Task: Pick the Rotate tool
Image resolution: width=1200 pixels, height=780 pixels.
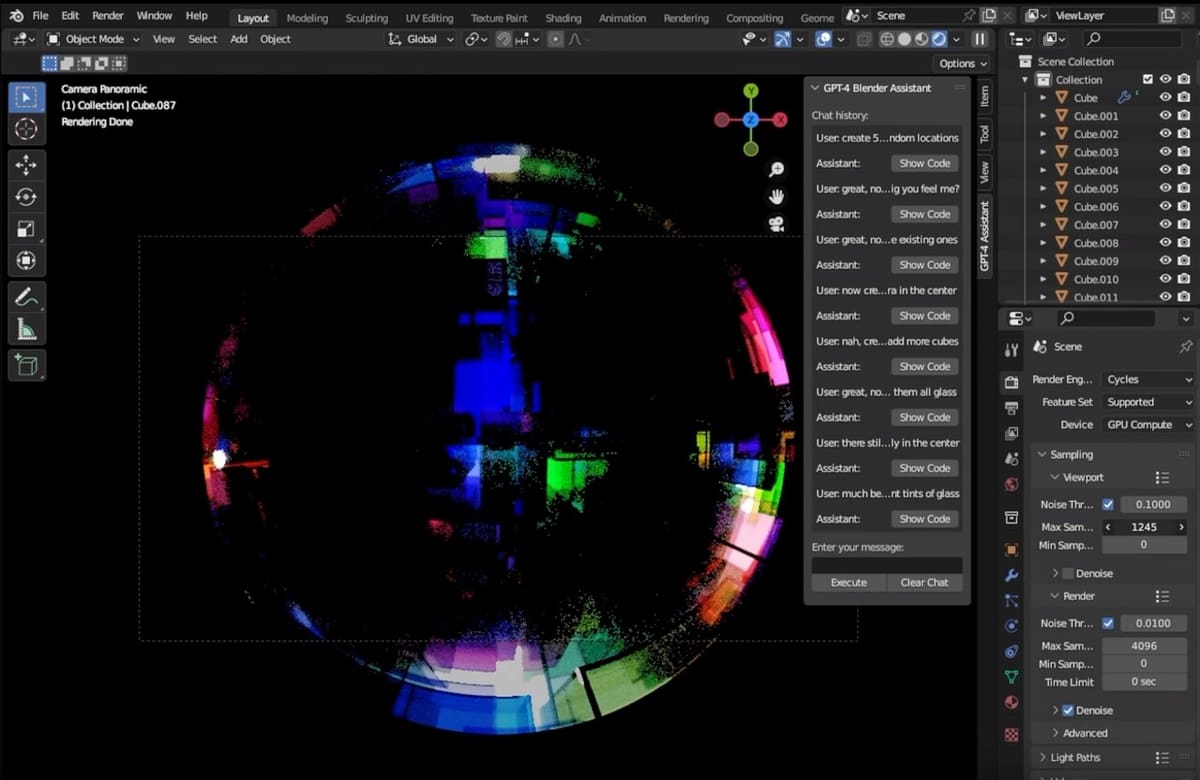Action: point(26,197)
